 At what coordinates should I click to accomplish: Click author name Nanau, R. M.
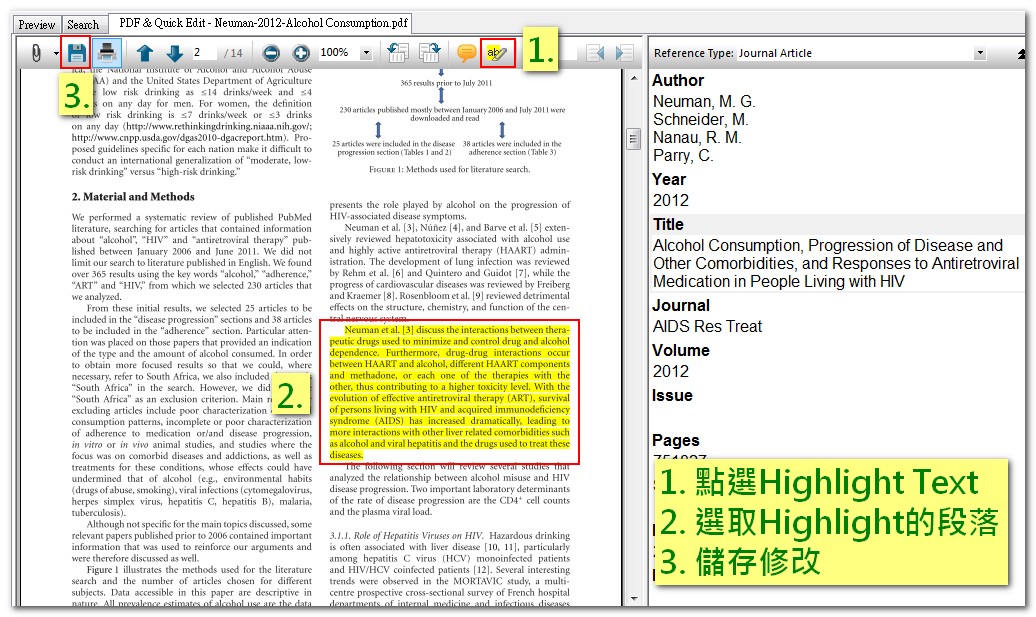click(697, 137)
